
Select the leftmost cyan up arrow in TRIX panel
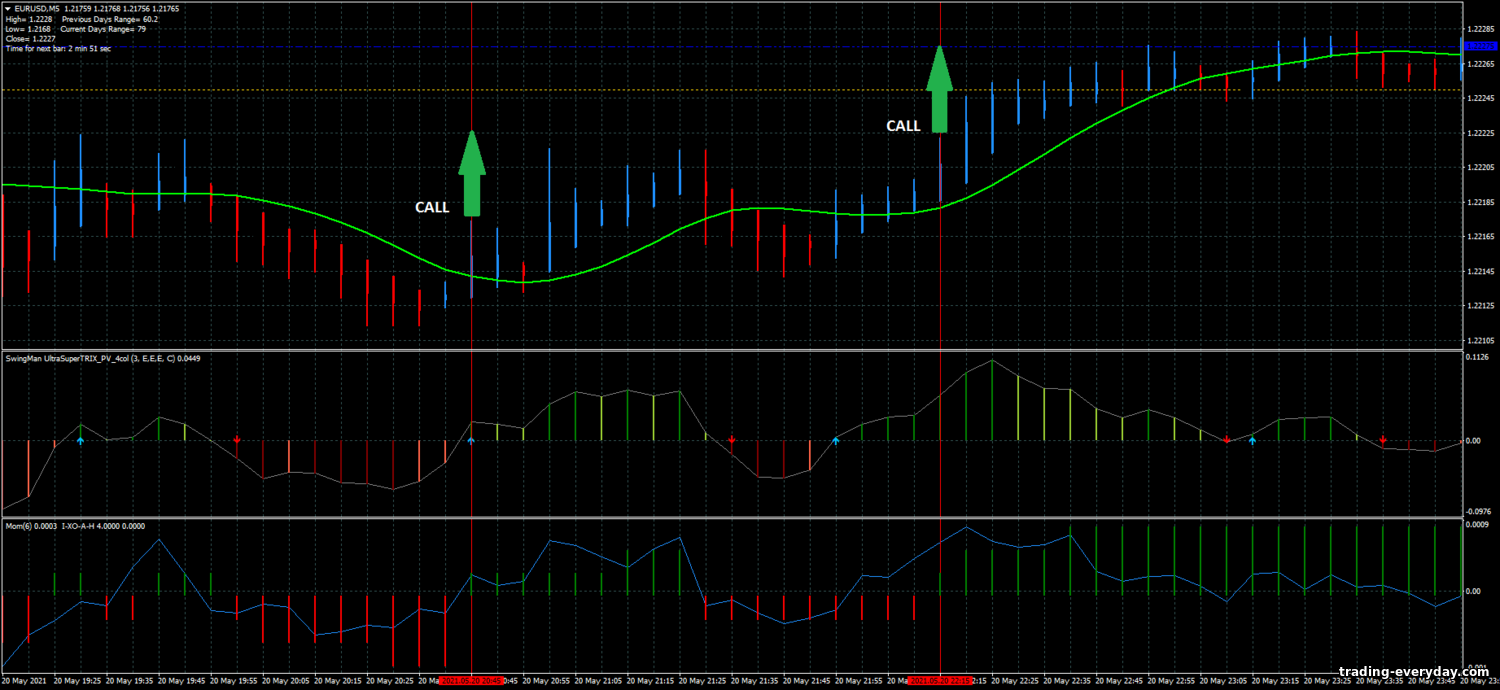point(81,440)
